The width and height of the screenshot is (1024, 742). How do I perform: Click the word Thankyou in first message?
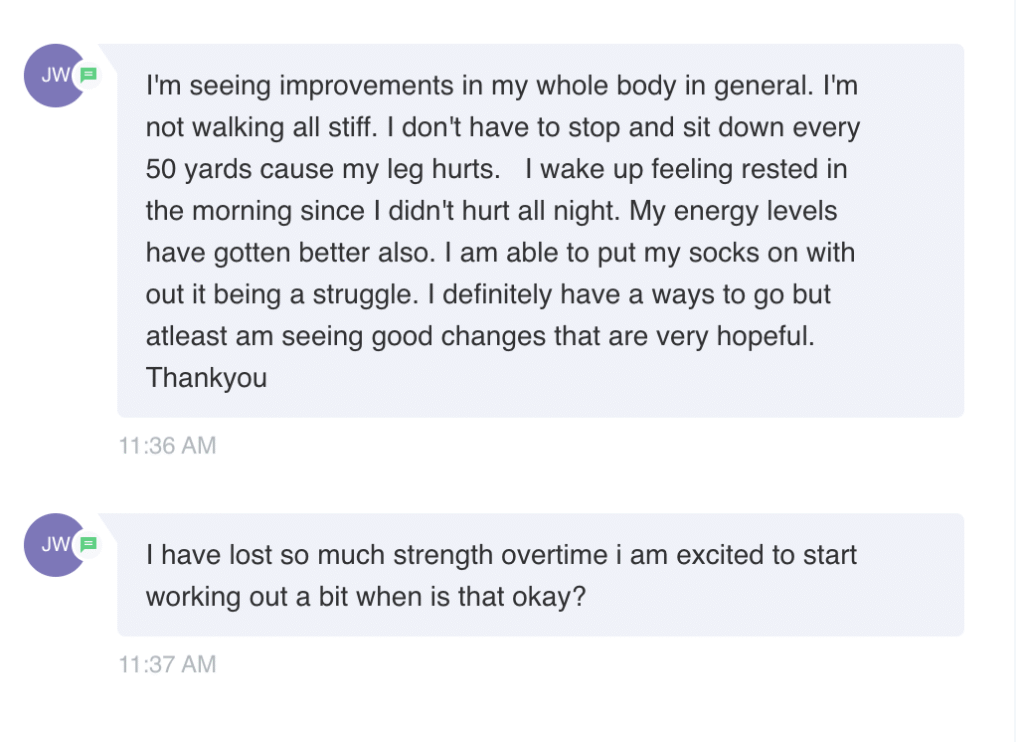[x=206, y=378]
